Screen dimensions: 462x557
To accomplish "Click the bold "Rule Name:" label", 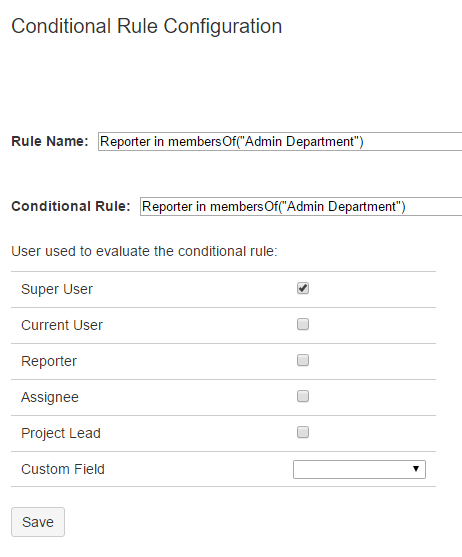I will point(50,141).
